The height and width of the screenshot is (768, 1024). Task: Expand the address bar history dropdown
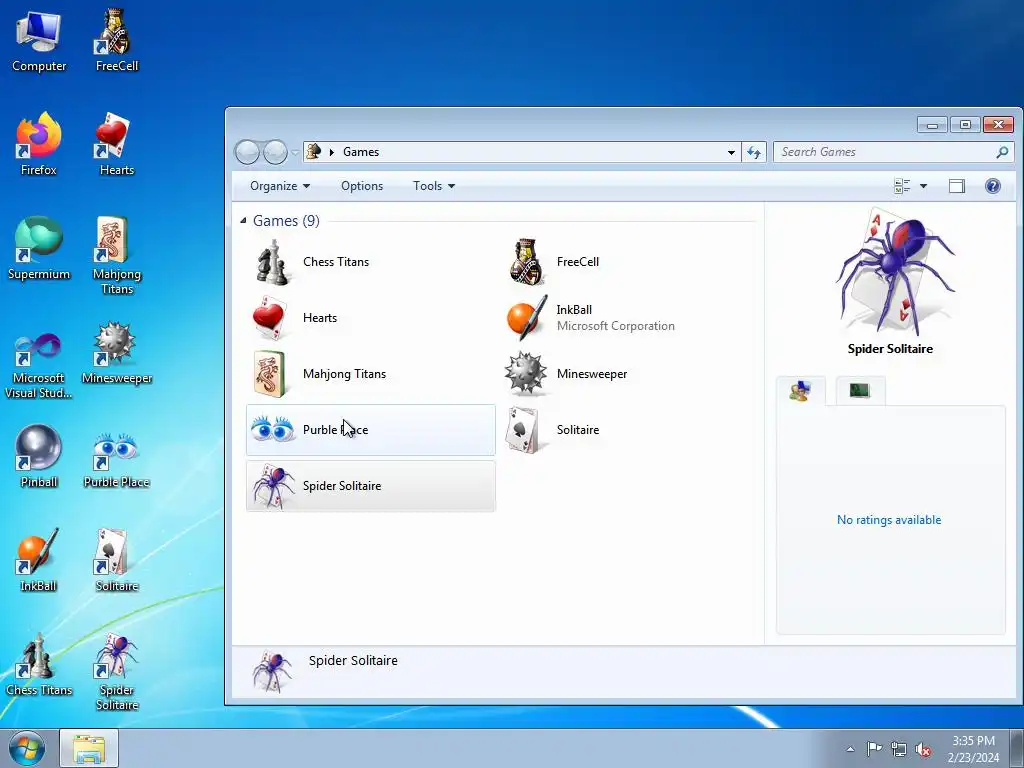pos(731,152)
